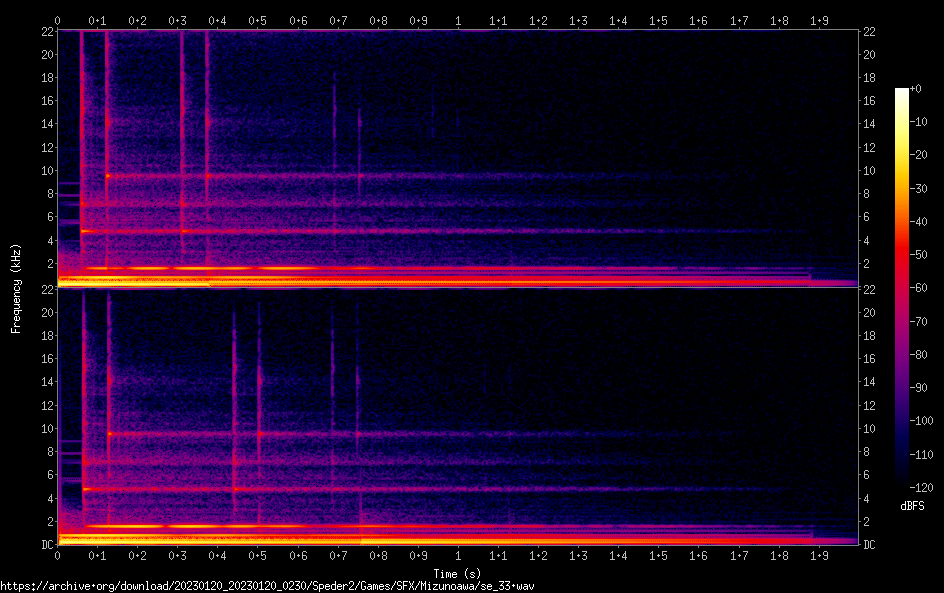Select the 0.1 mark on the bottom time axis
The image size is (944, 593).
[x=97, y=555]
